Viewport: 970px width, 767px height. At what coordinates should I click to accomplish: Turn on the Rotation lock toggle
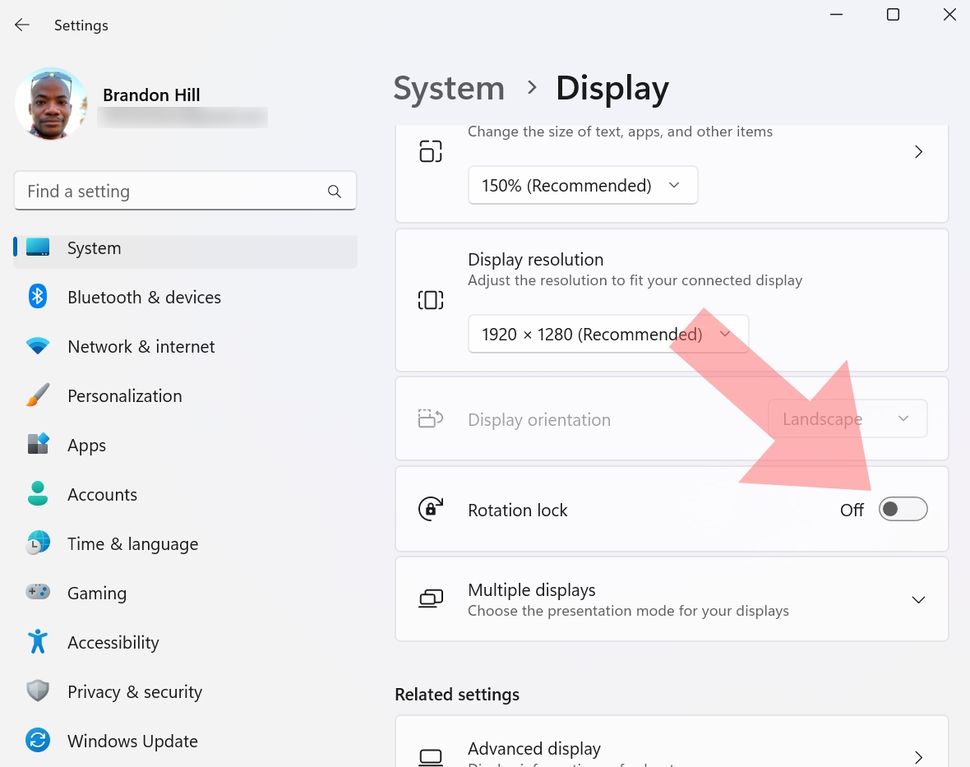[902, 509]
